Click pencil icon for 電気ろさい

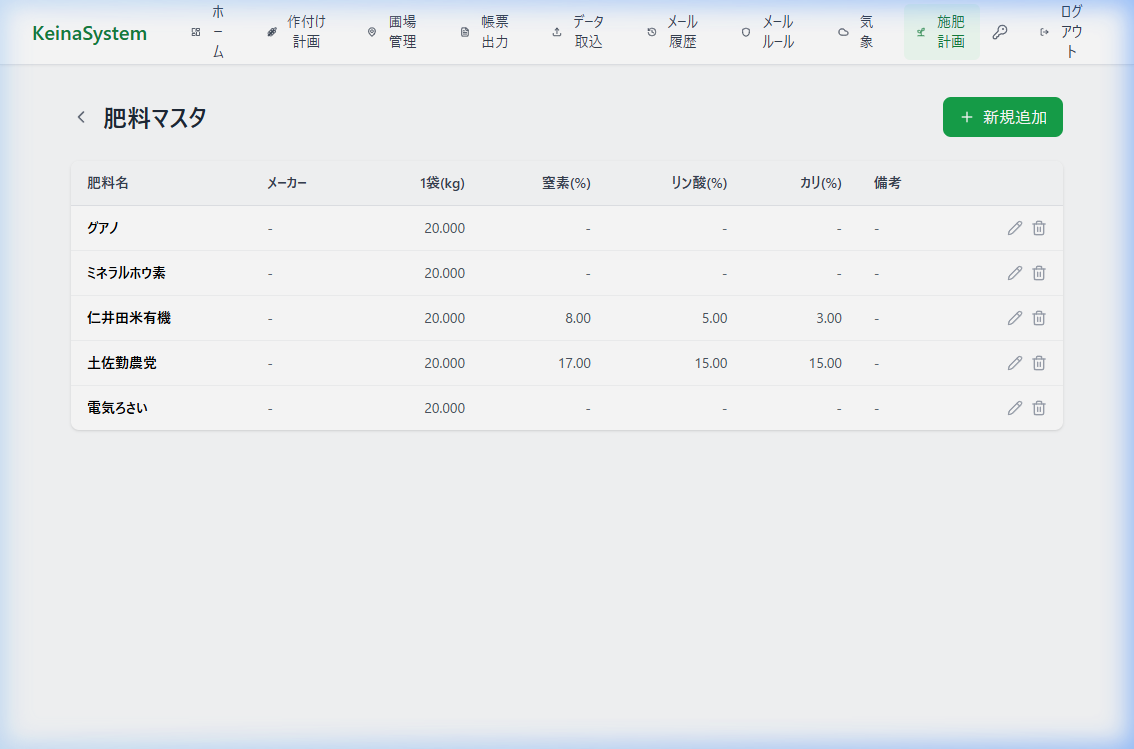pos(1014,408)
